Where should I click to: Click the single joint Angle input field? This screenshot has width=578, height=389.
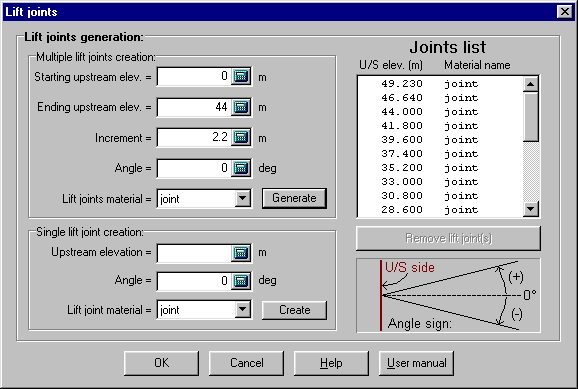pyautogui.click(x=194, y=281)
